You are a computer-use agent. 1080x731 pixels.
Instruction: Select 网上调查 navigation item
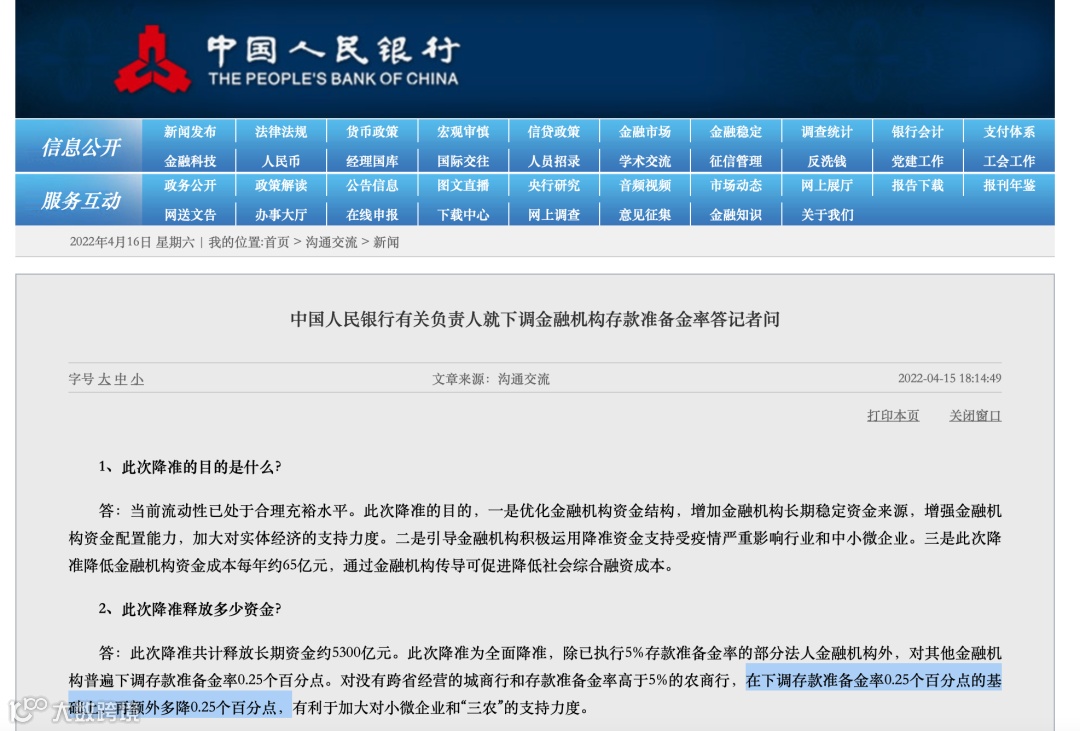[554, 215]
